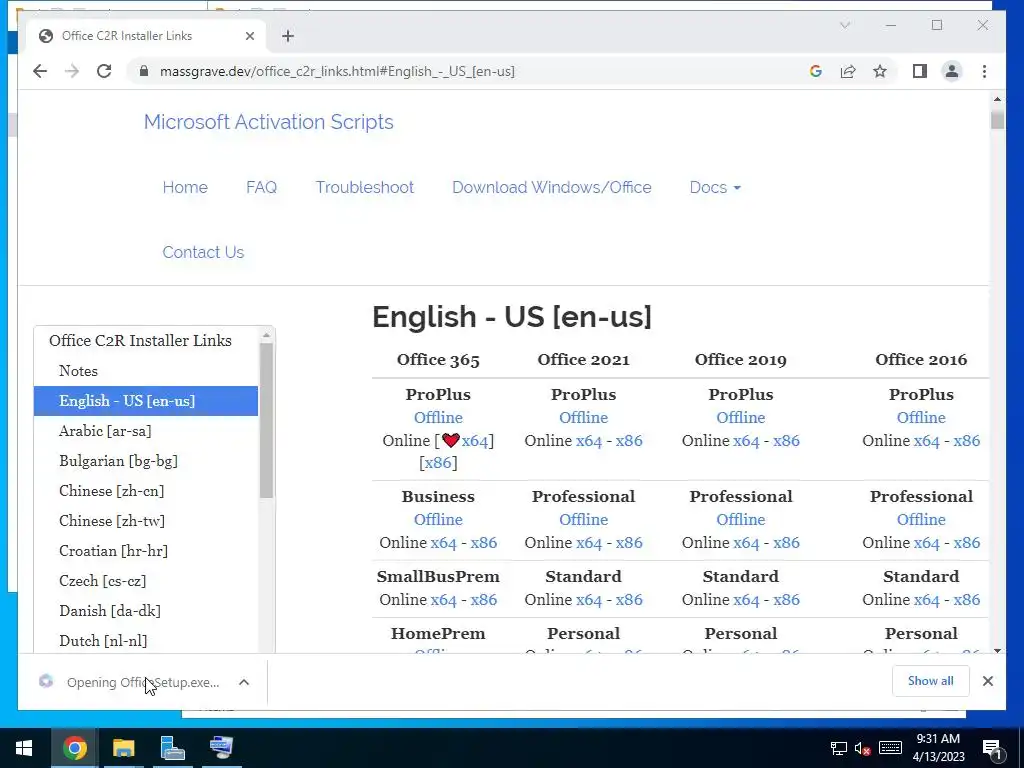Download Office 2021 Standard x64

(588, 600)
